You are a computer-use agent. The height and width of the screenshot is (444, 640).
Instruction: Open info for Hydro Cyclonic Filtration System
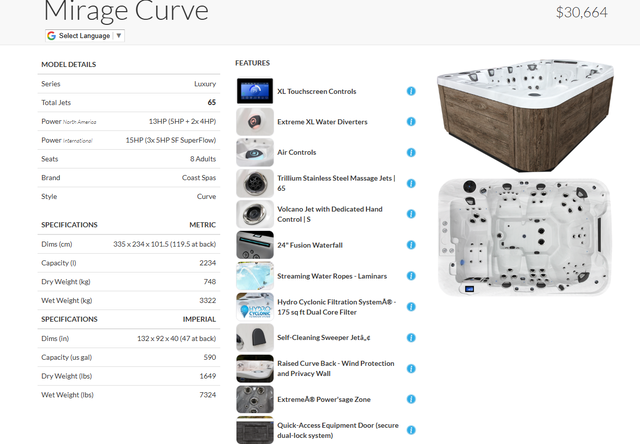point(411,307)
